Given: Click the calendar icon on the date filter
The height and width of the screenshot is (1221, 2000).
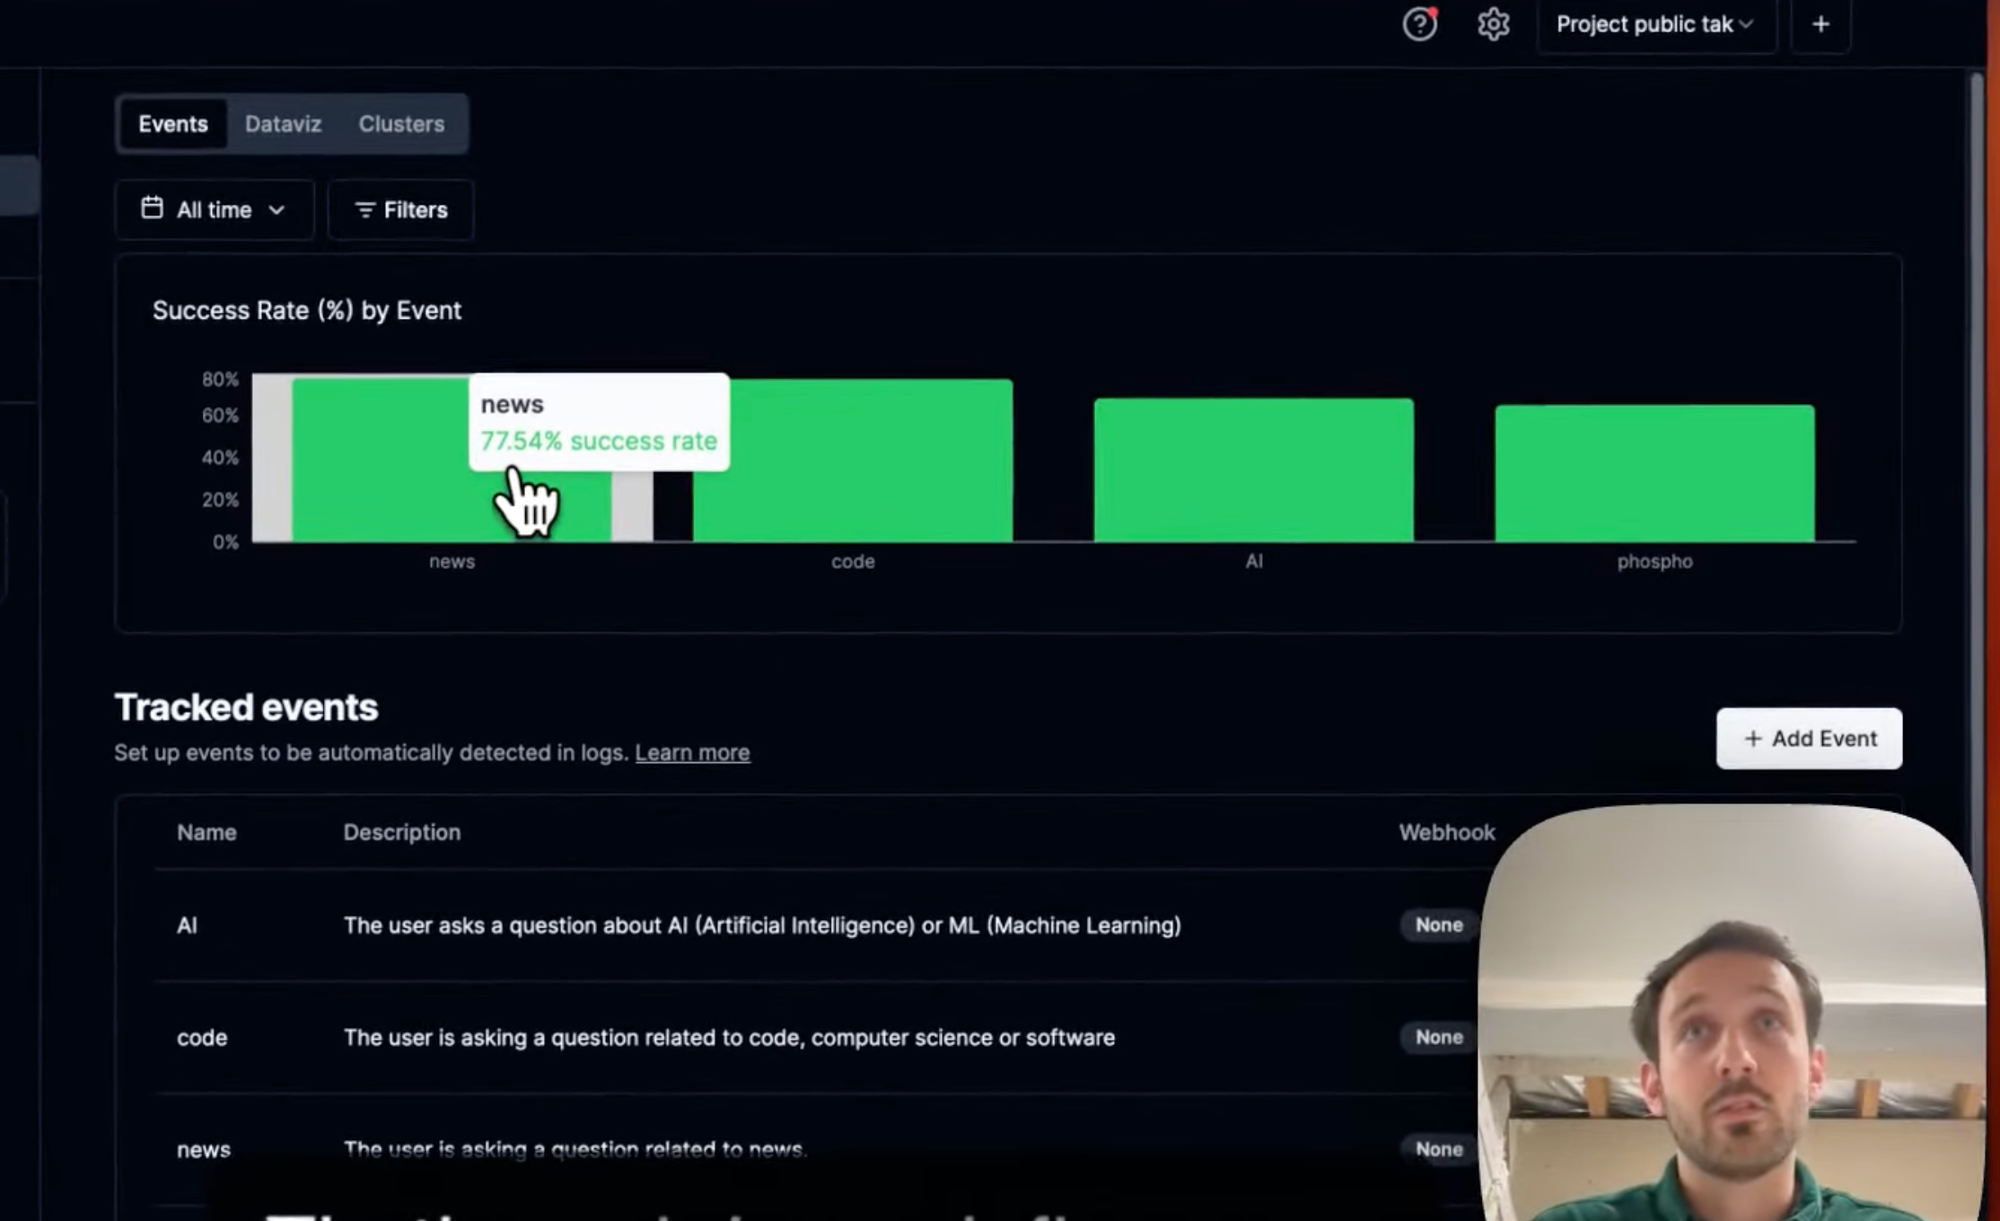Looking at the screenshot, I should [152, 209].
